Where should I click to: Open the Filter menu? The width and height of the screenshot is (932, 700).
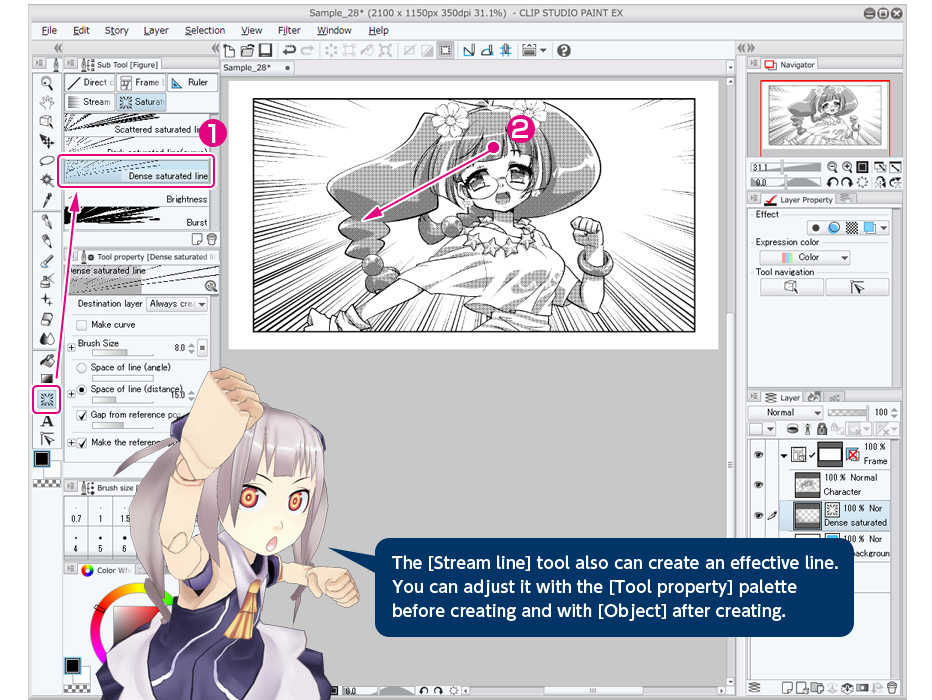pyautogui.click(x=289, y=31)
